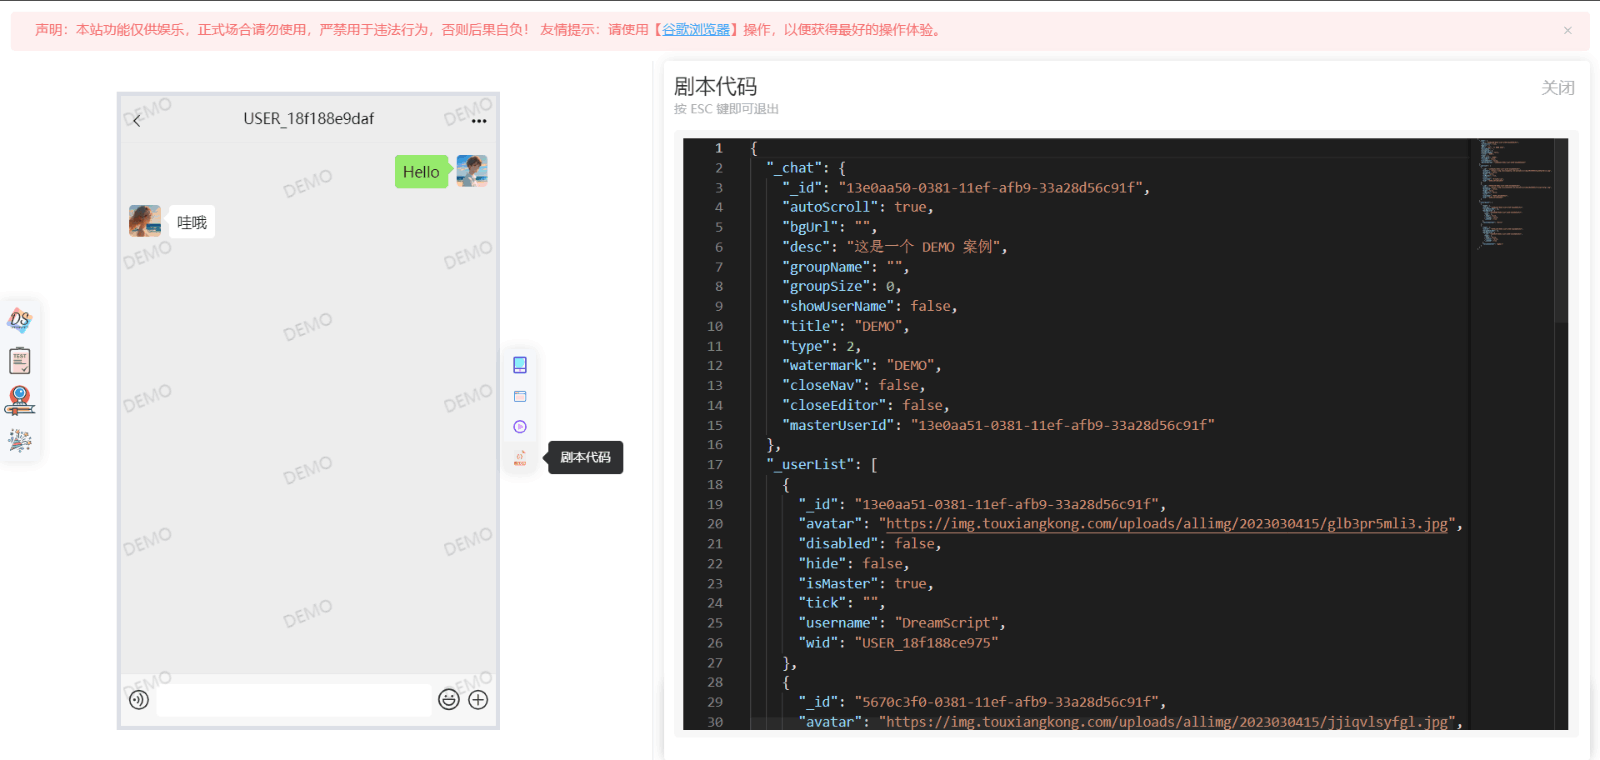
Task: Click the back arrow in chat header
Action: tap(137, 120)
